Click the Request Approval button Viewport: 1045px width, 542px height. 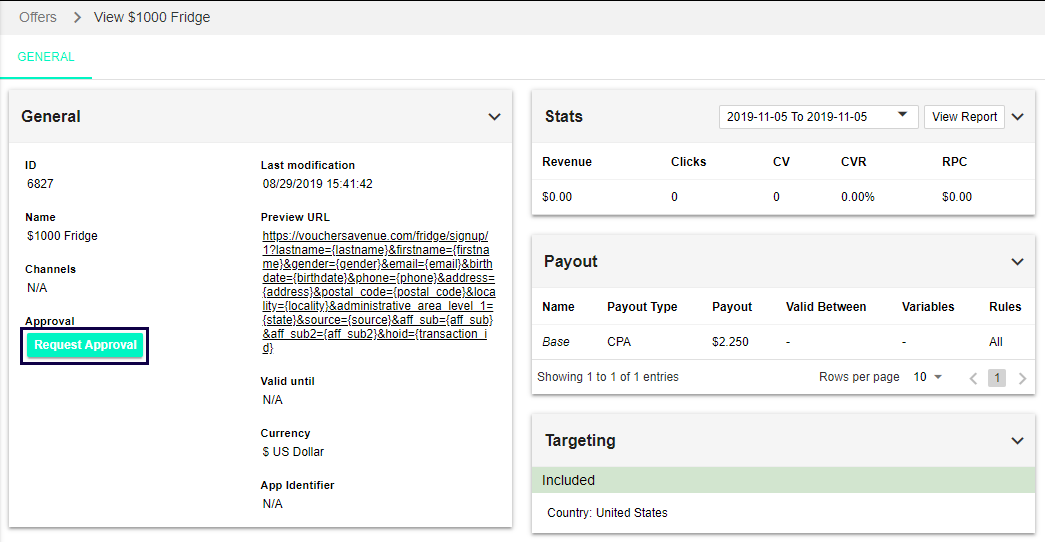(84, 345)
